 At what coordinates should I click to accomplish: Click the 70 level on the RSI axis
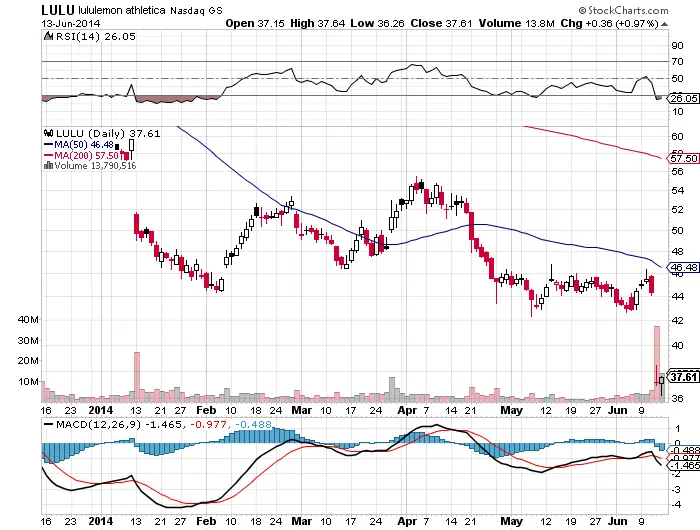[677, 62]
